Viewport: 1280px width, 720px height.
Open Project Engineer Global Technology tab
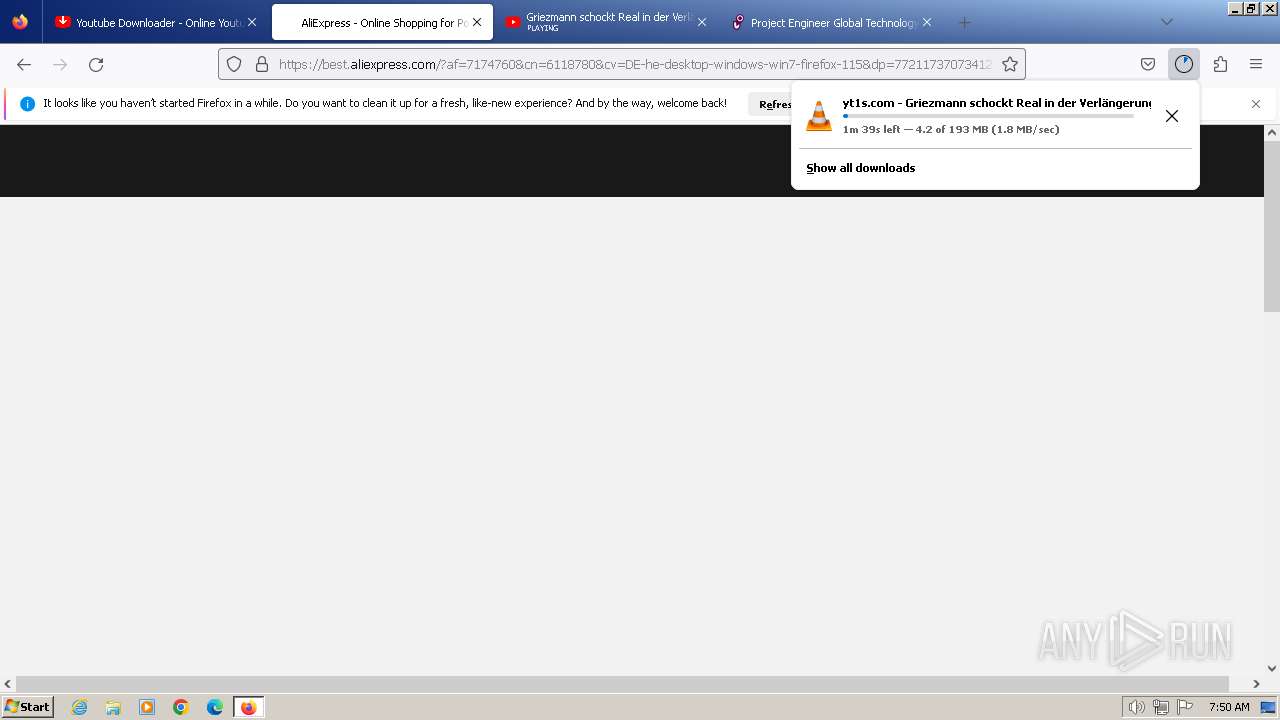tap(832, 22)
